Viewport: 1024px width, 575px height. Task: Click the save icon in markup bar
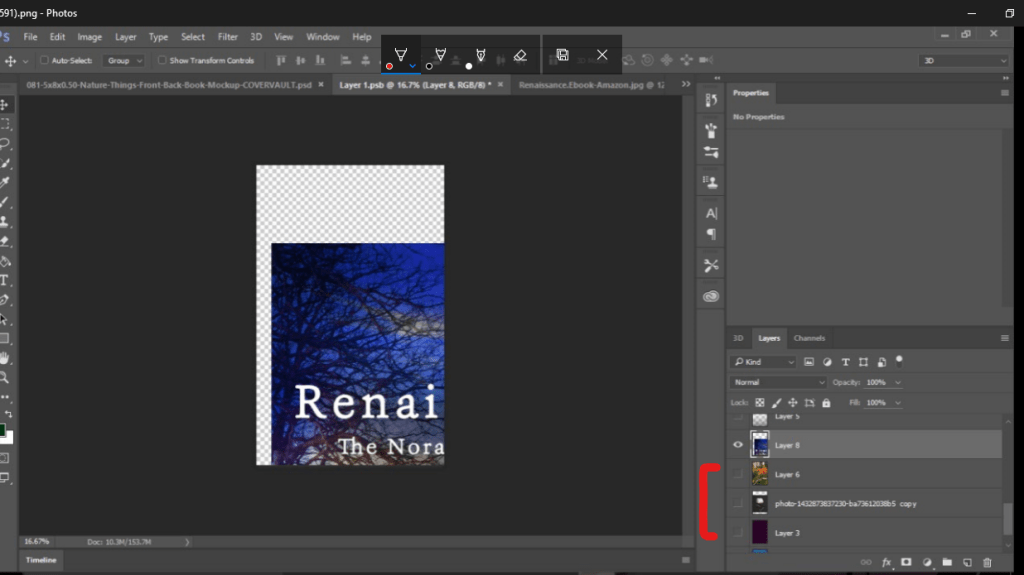tap(563, 55)
